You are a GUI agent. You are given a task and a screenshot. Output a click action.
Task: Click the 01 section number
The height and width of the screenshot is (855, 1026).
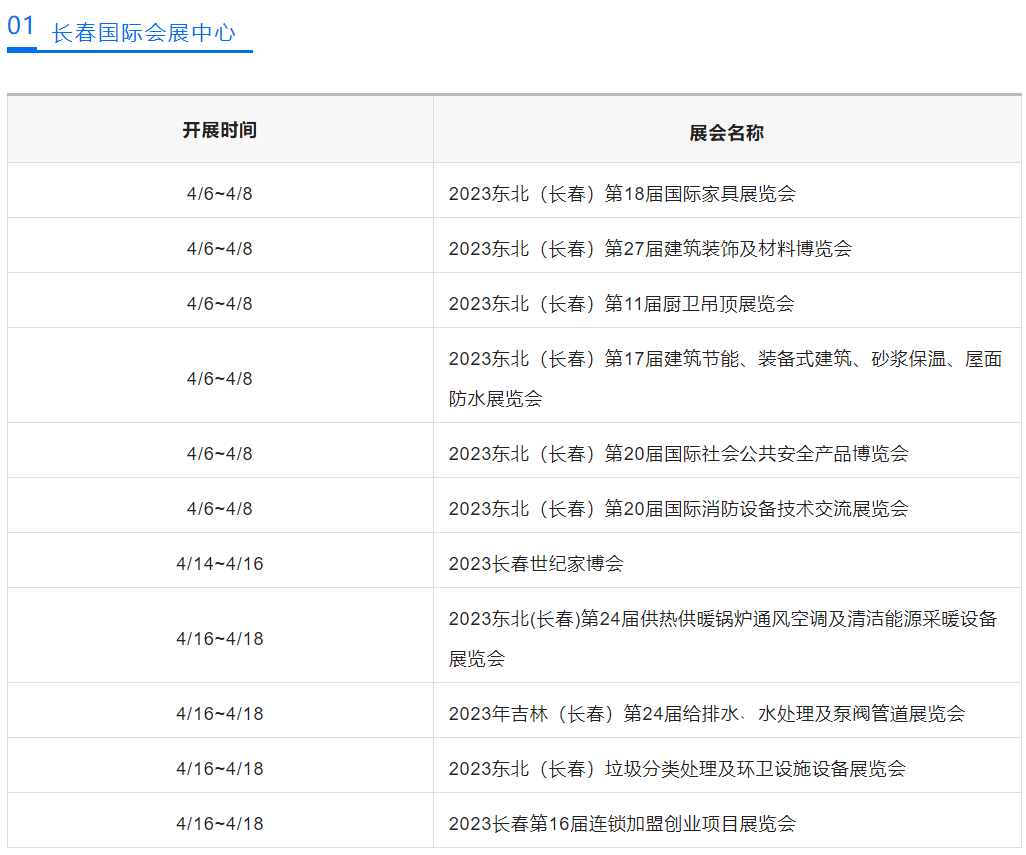pos(21,26)
